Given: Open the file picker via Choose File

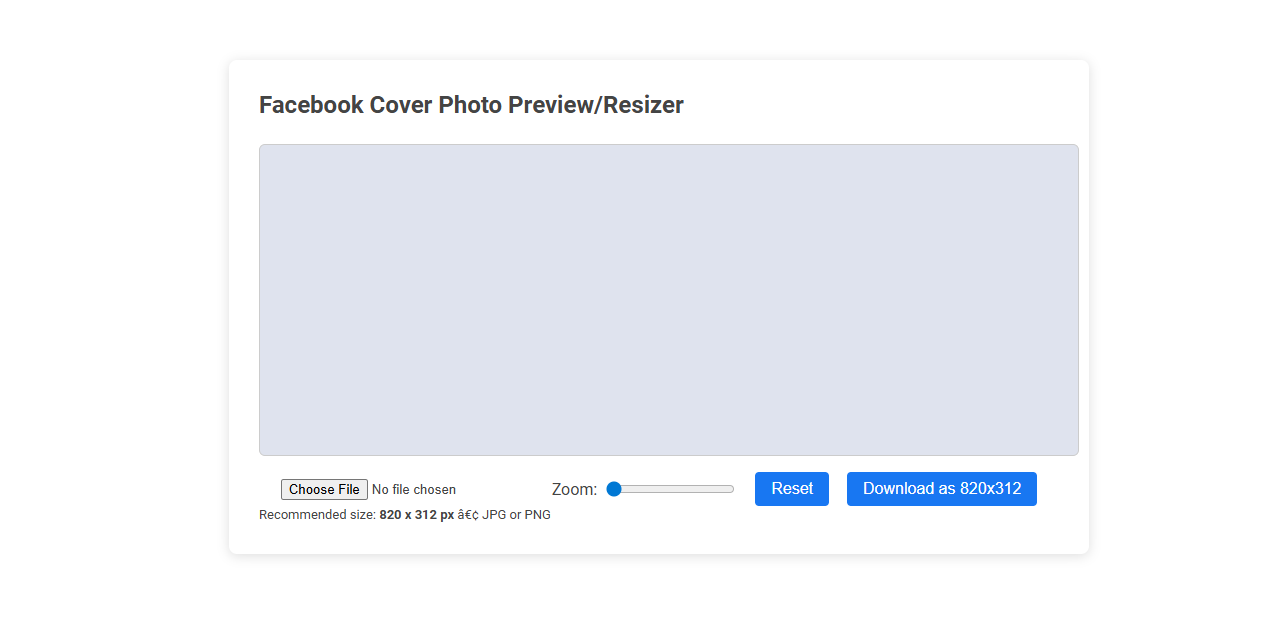Looking at the screenshot, I should tap(324, 489).
